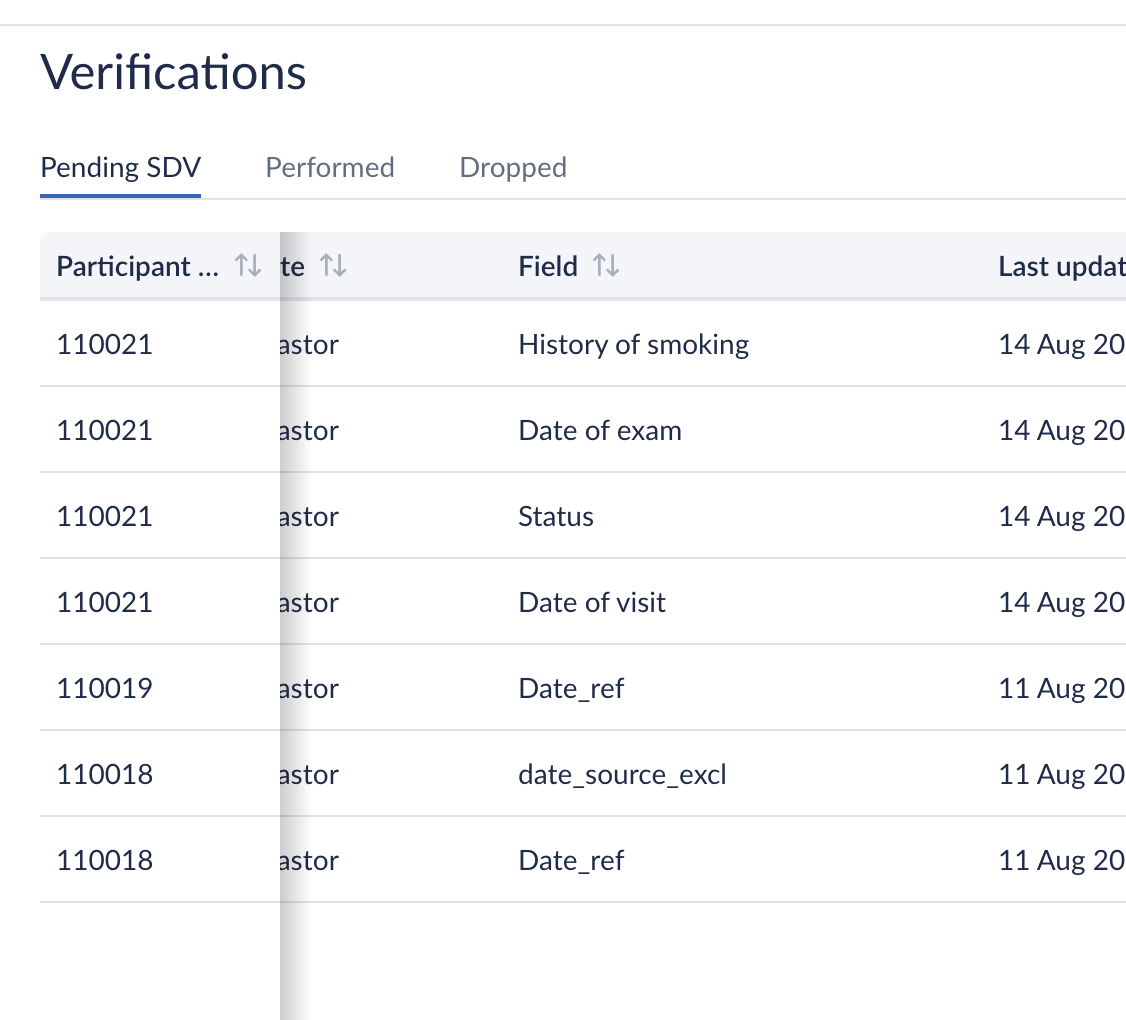Click participant ID in History of smoking row
The width and height of the screenshot is (1126, 1020).
[x=105, y=345]
